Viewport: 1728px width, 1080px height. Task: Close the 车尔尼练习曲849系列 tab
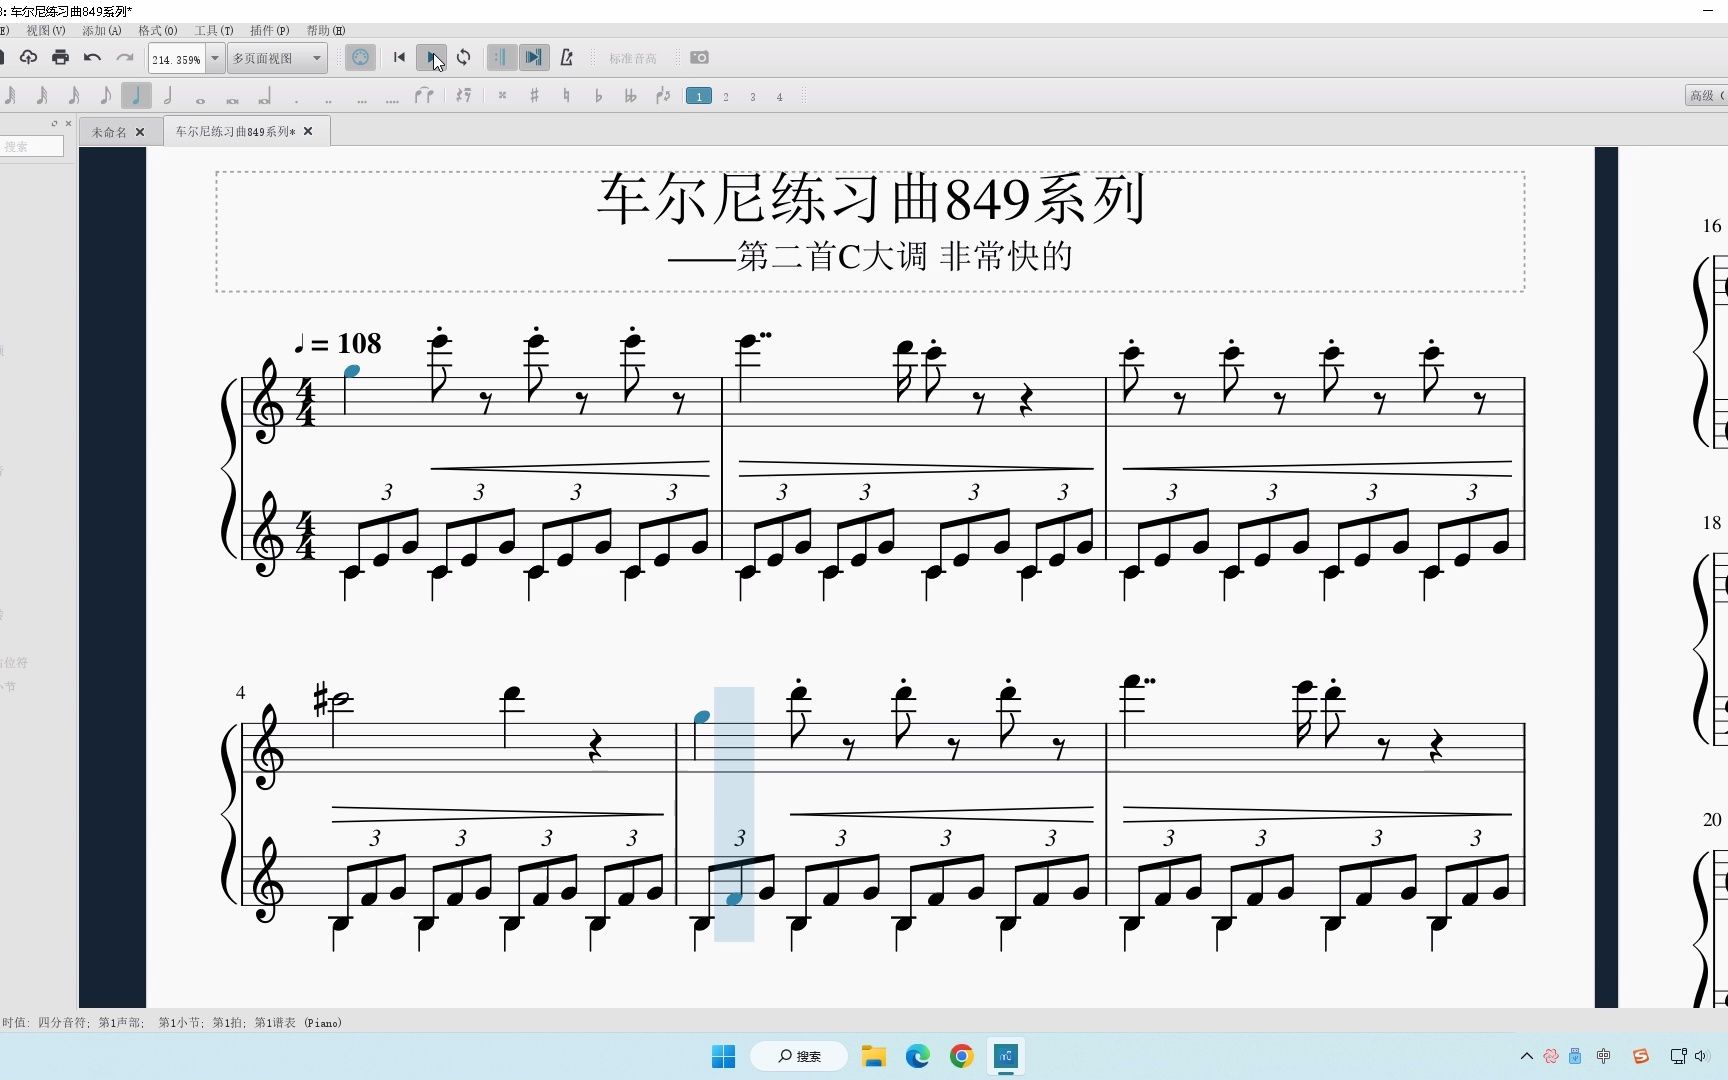308,131
